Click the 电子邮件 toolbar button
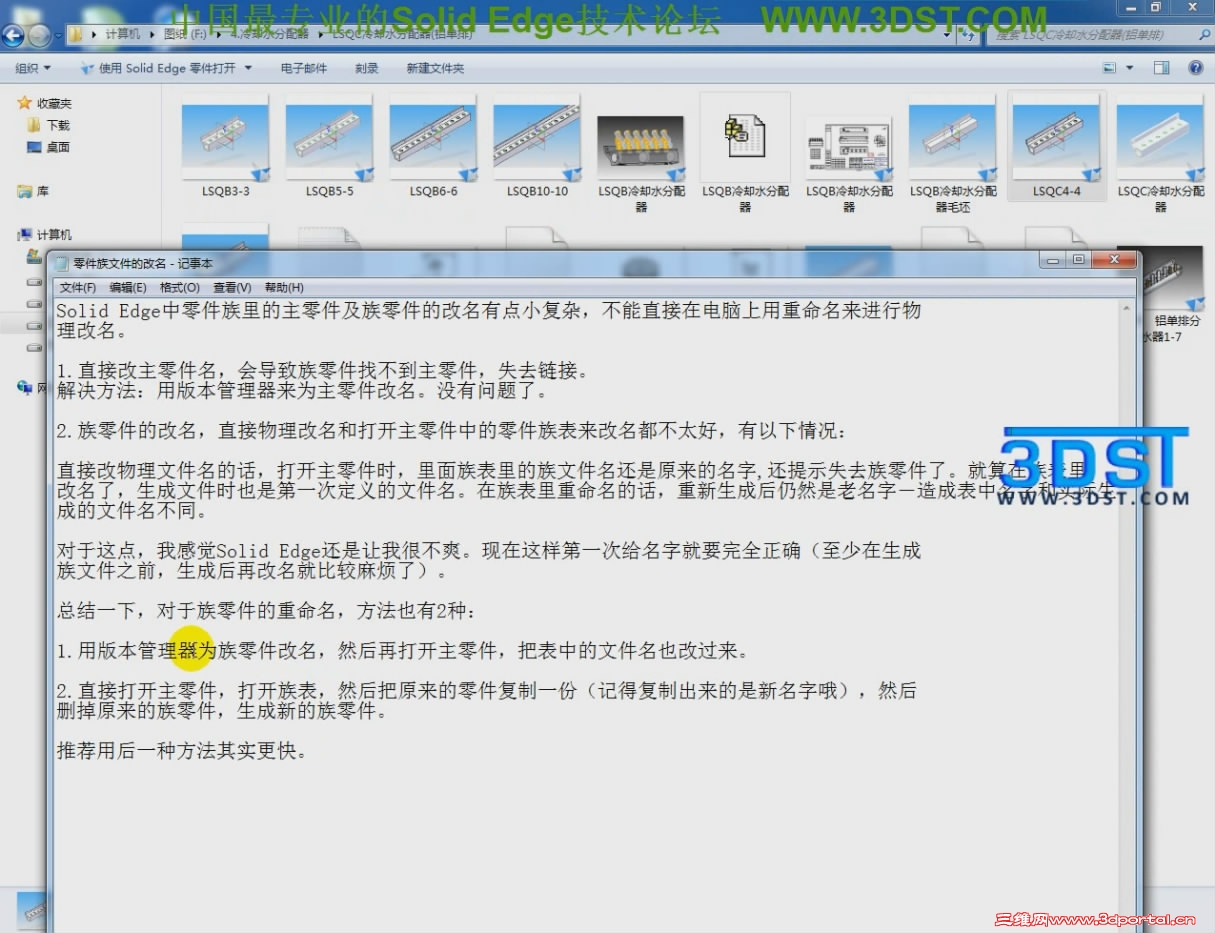Viewport: 1215px width, 933px height. 304,68
